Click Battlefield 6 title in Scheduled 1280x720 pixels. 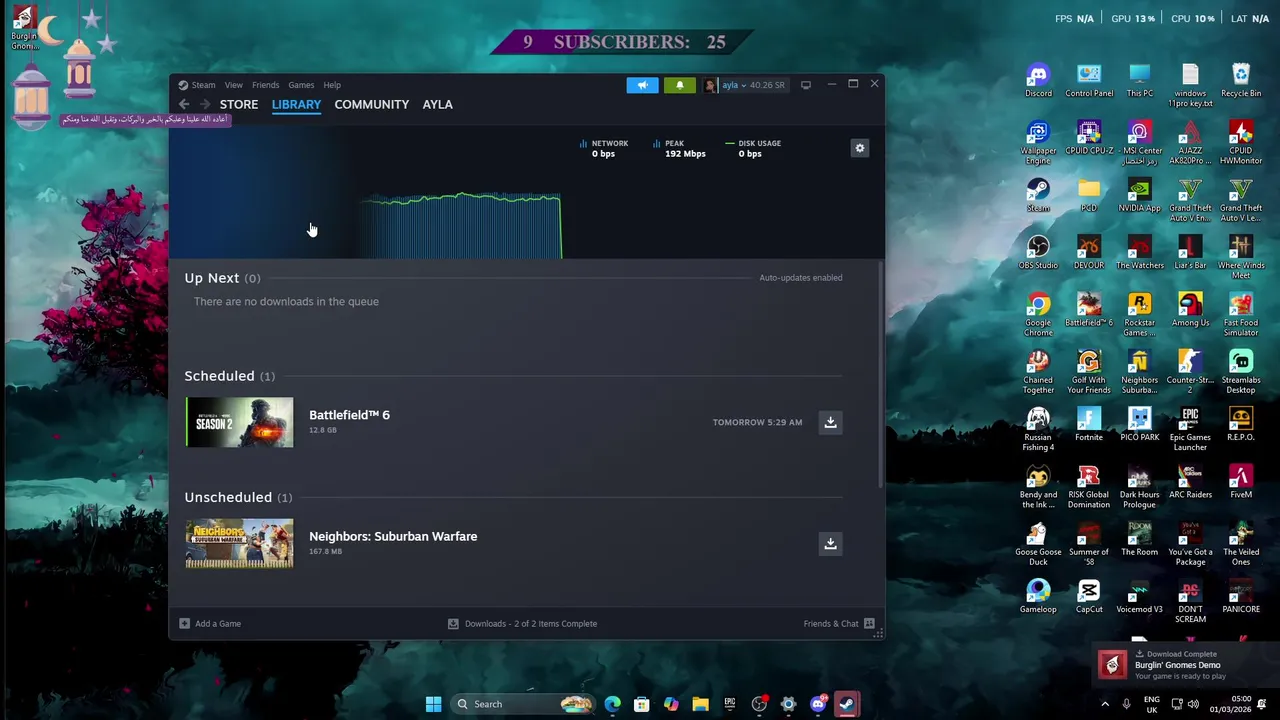pyautogui.click(x=349, y=415)
